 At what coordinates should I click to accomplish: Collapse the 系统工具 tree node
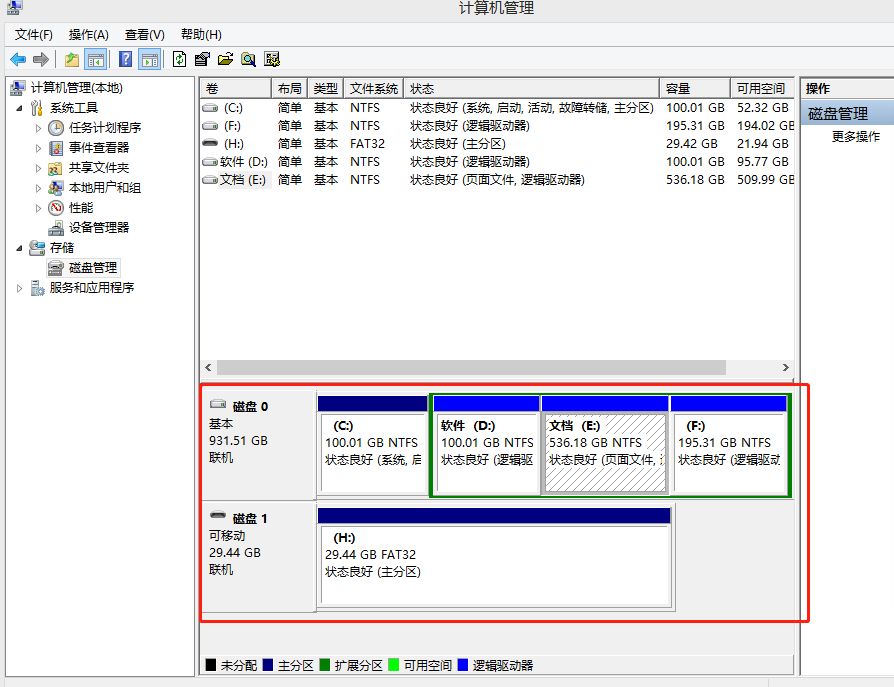tap(19, 108)
